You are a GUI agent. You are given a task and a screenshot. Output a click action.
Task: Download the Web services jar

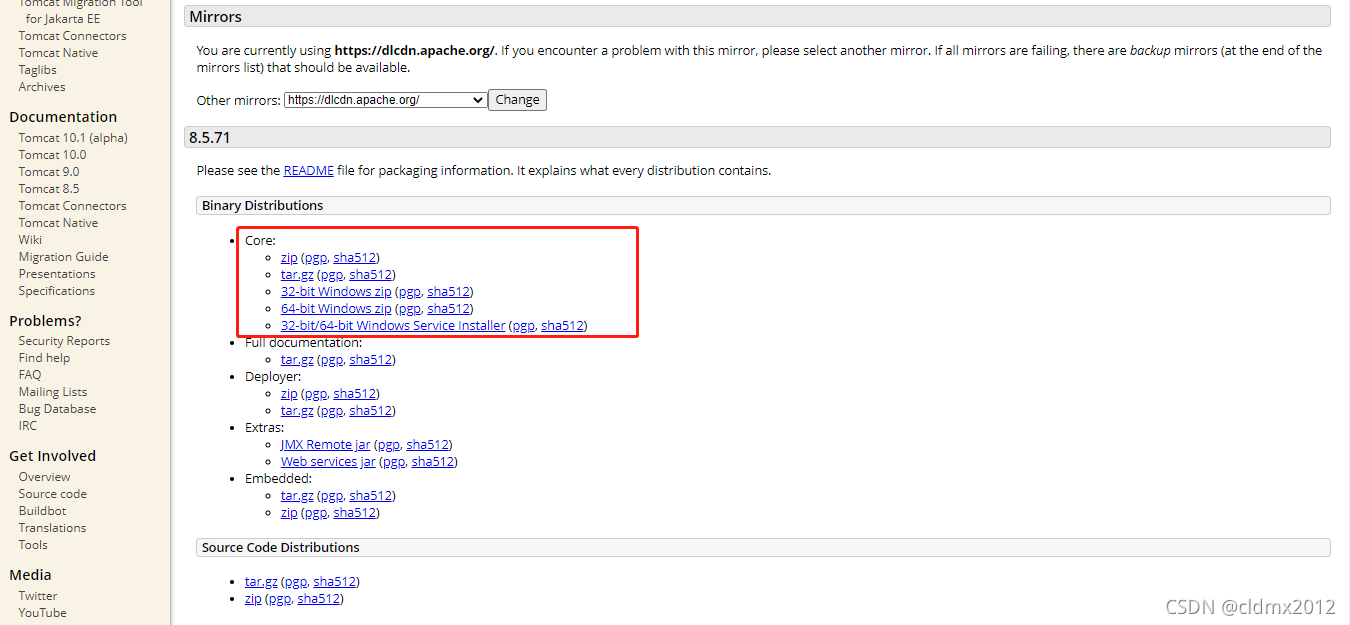coord(328,462)
